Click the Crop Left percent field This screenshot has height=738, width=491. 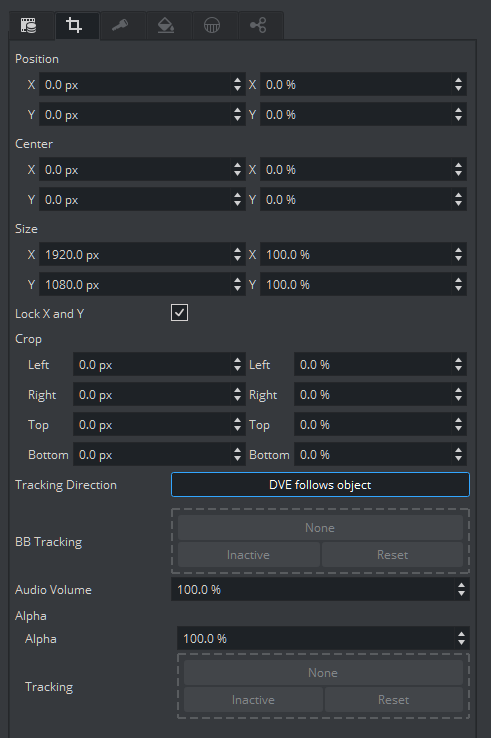[375, 365]
